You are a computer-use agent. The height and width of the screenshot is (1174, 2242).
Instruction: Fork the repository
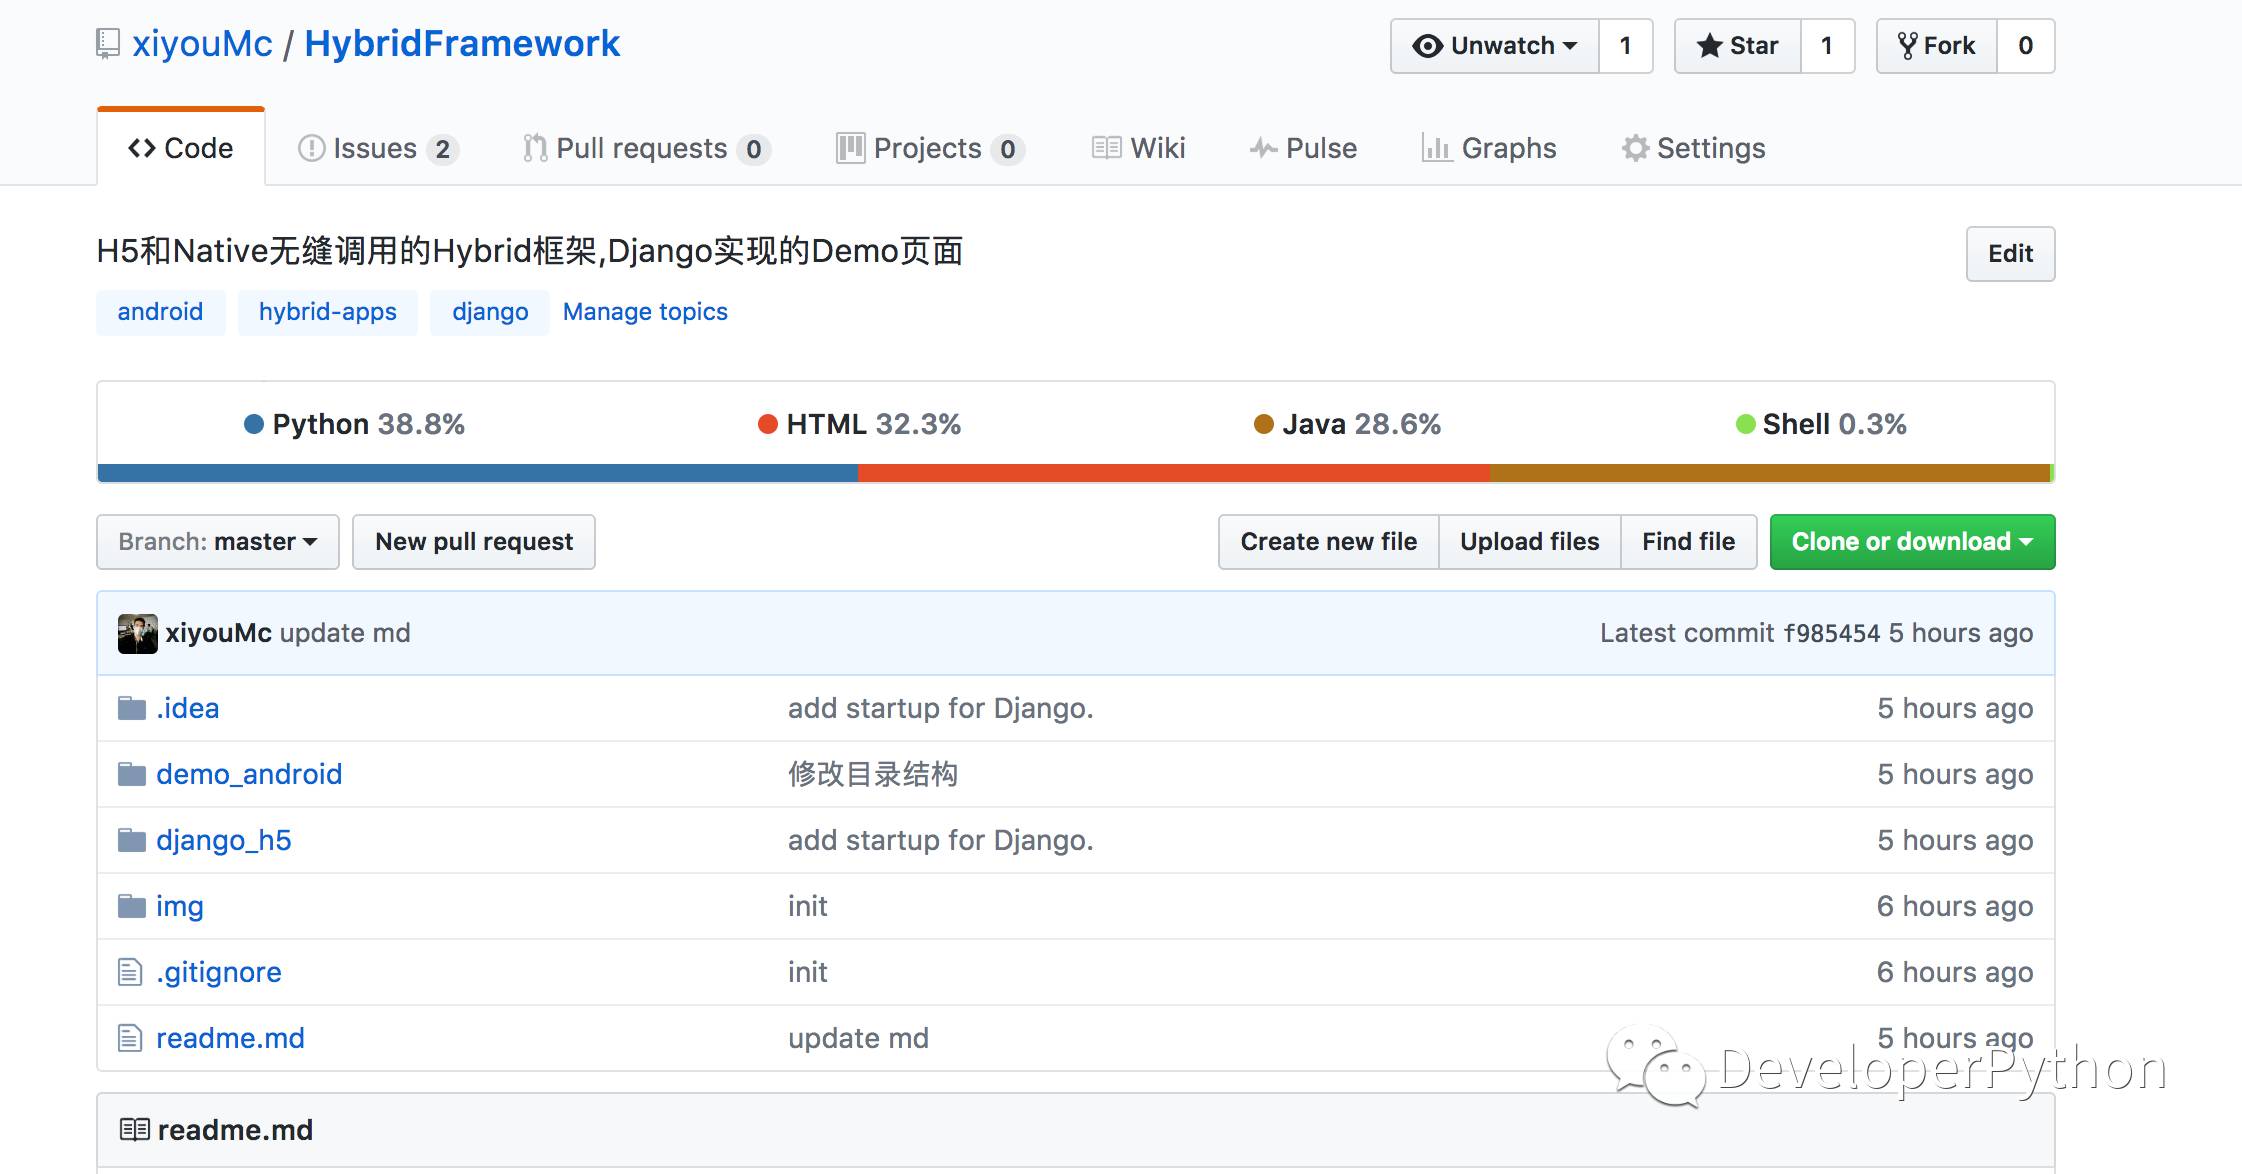tap(1937, 46)
